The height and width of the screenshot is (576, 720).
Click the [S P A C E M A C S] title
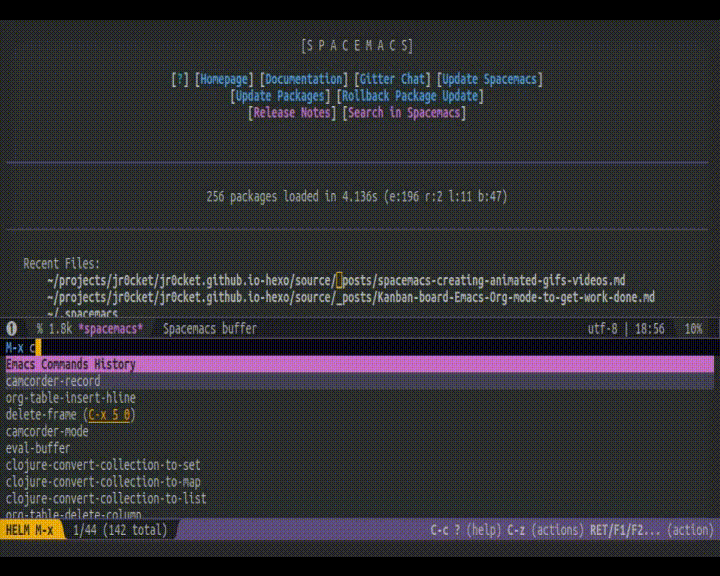pos(358,46)
